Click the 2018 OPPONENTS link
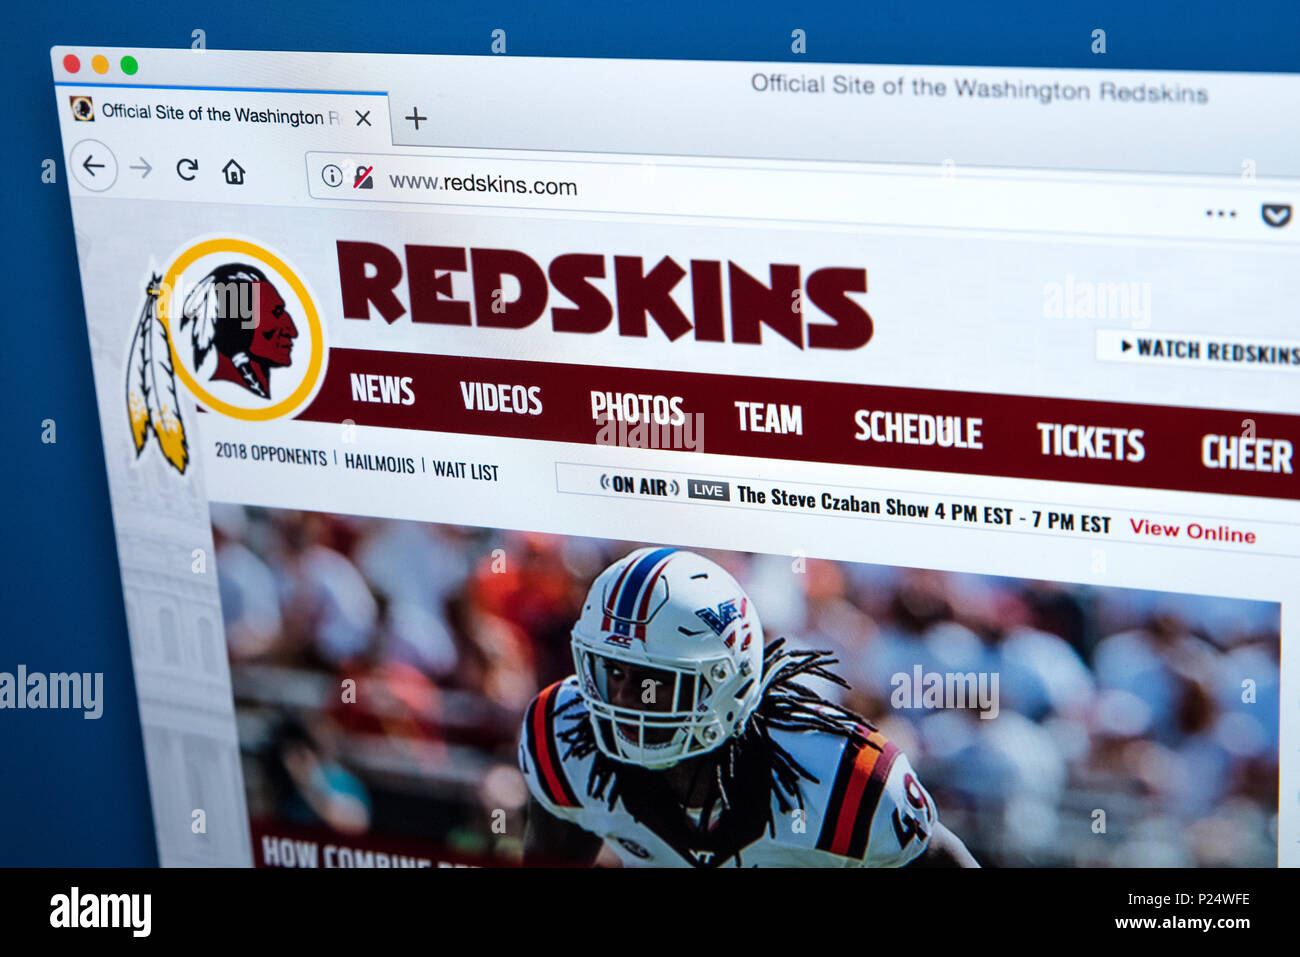The image size is (1300, 957). (271, 454)
